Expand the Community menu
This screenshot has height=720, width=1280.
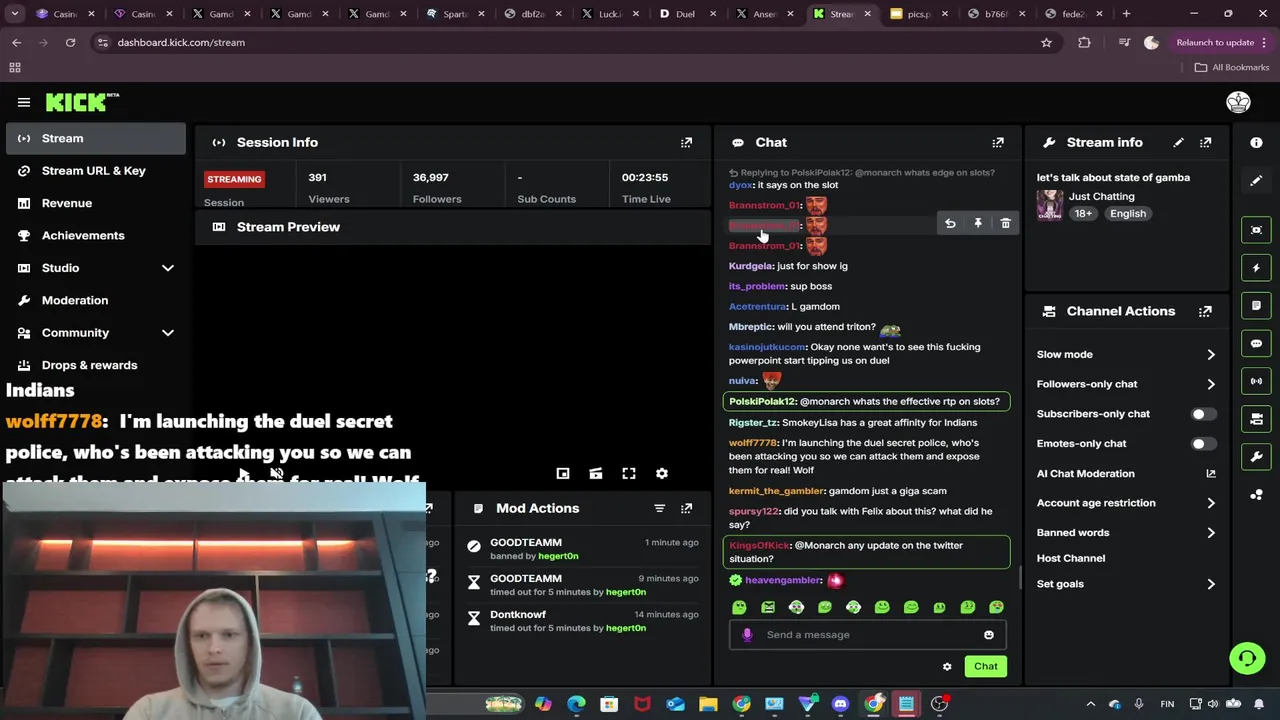point(96,333)
